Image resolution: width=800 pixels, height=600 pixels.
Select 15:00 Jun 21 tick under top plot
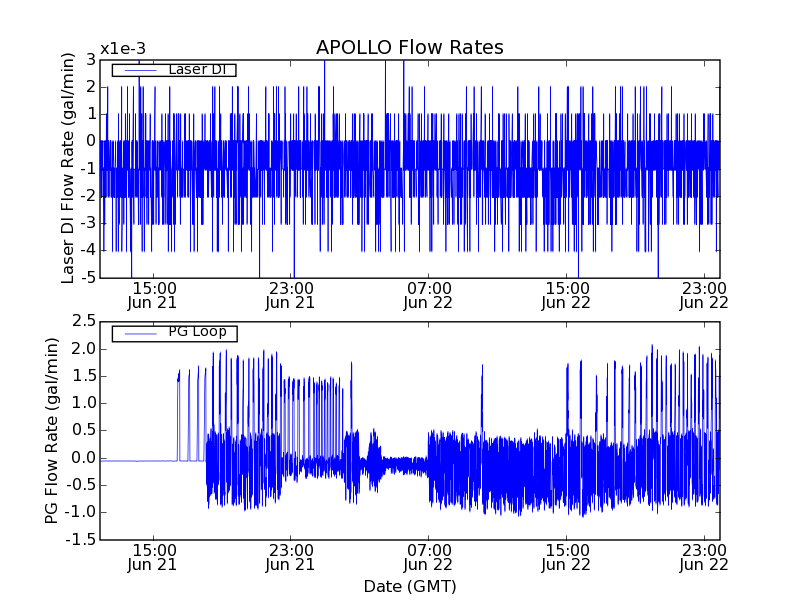pyautogui.click(x=153, y=295)
